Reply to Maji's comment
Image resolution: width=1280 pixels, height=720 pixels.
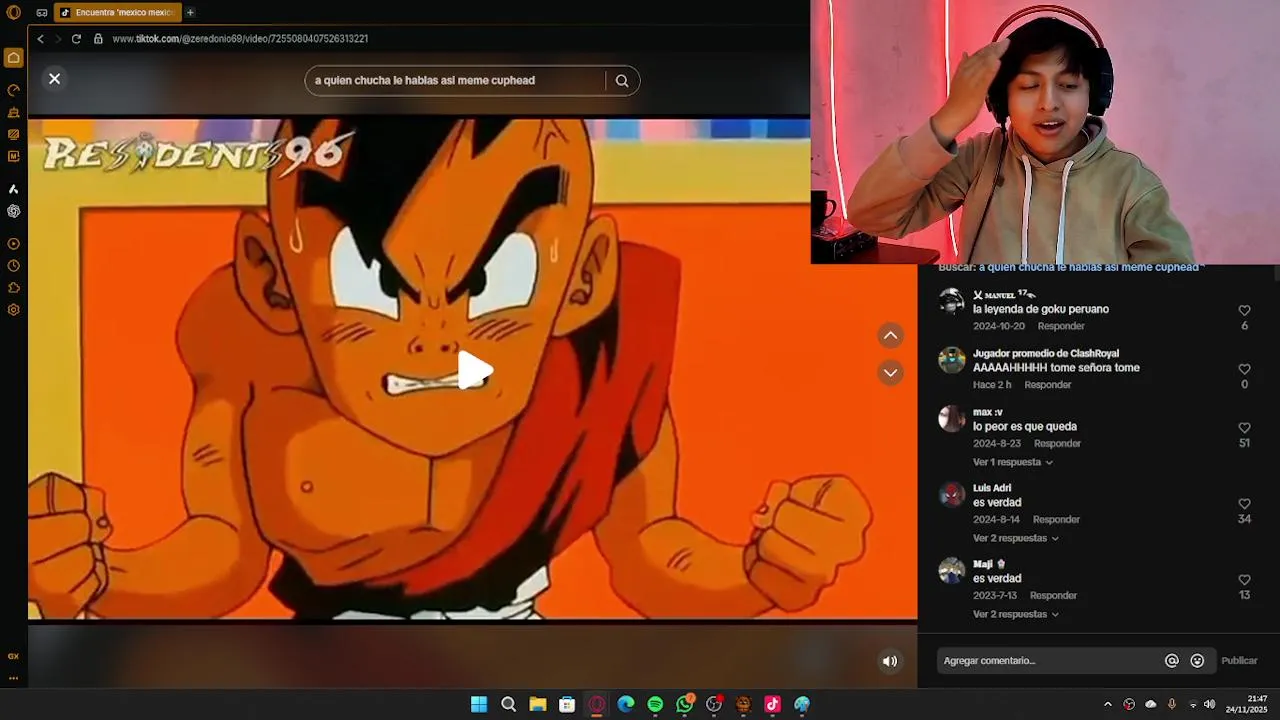pyautogui.click(x=1053, y=595)
